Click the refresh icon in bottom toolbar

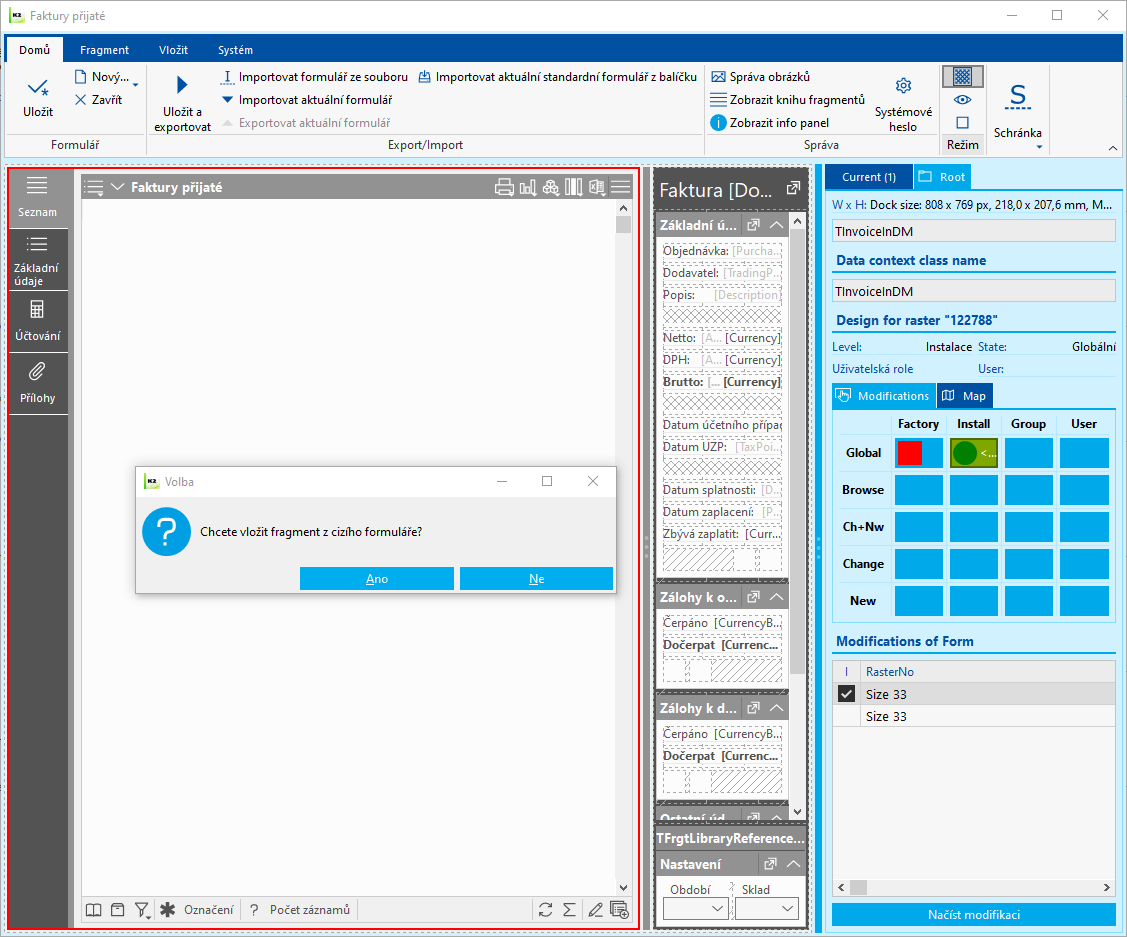pos(546,910)
